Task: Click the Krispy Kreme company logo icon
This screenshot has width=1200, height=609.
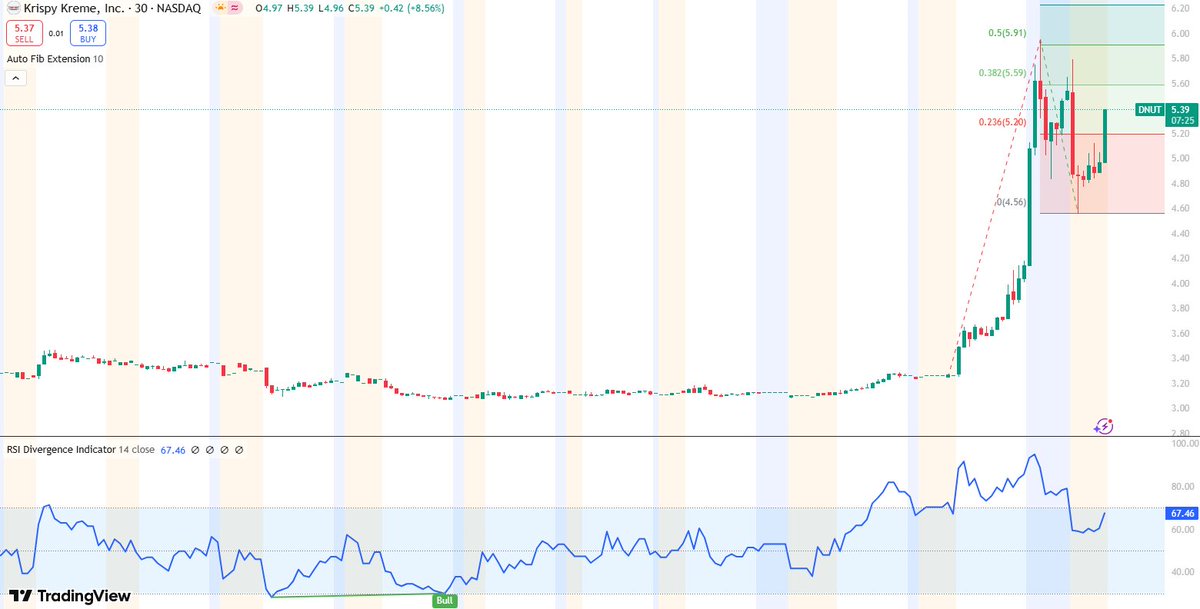Action: (x=12, y=7)
